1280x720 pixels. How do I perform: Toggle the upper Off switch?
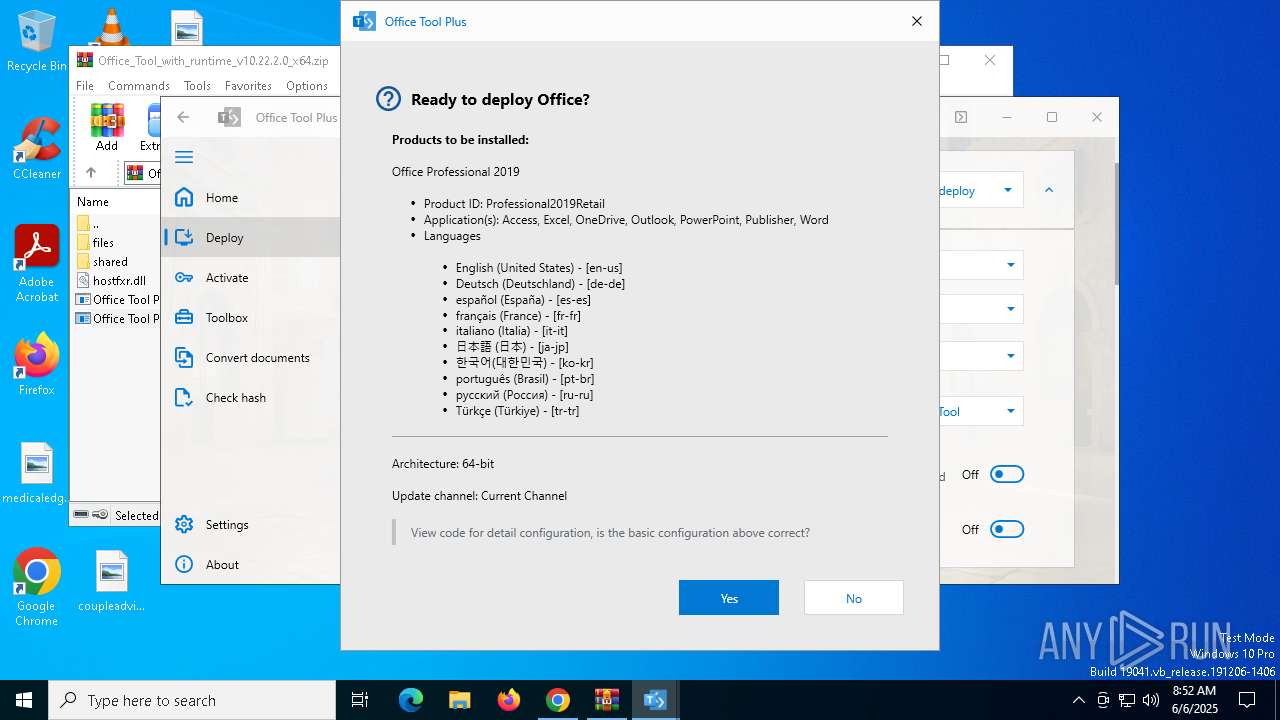[1007, 474]
